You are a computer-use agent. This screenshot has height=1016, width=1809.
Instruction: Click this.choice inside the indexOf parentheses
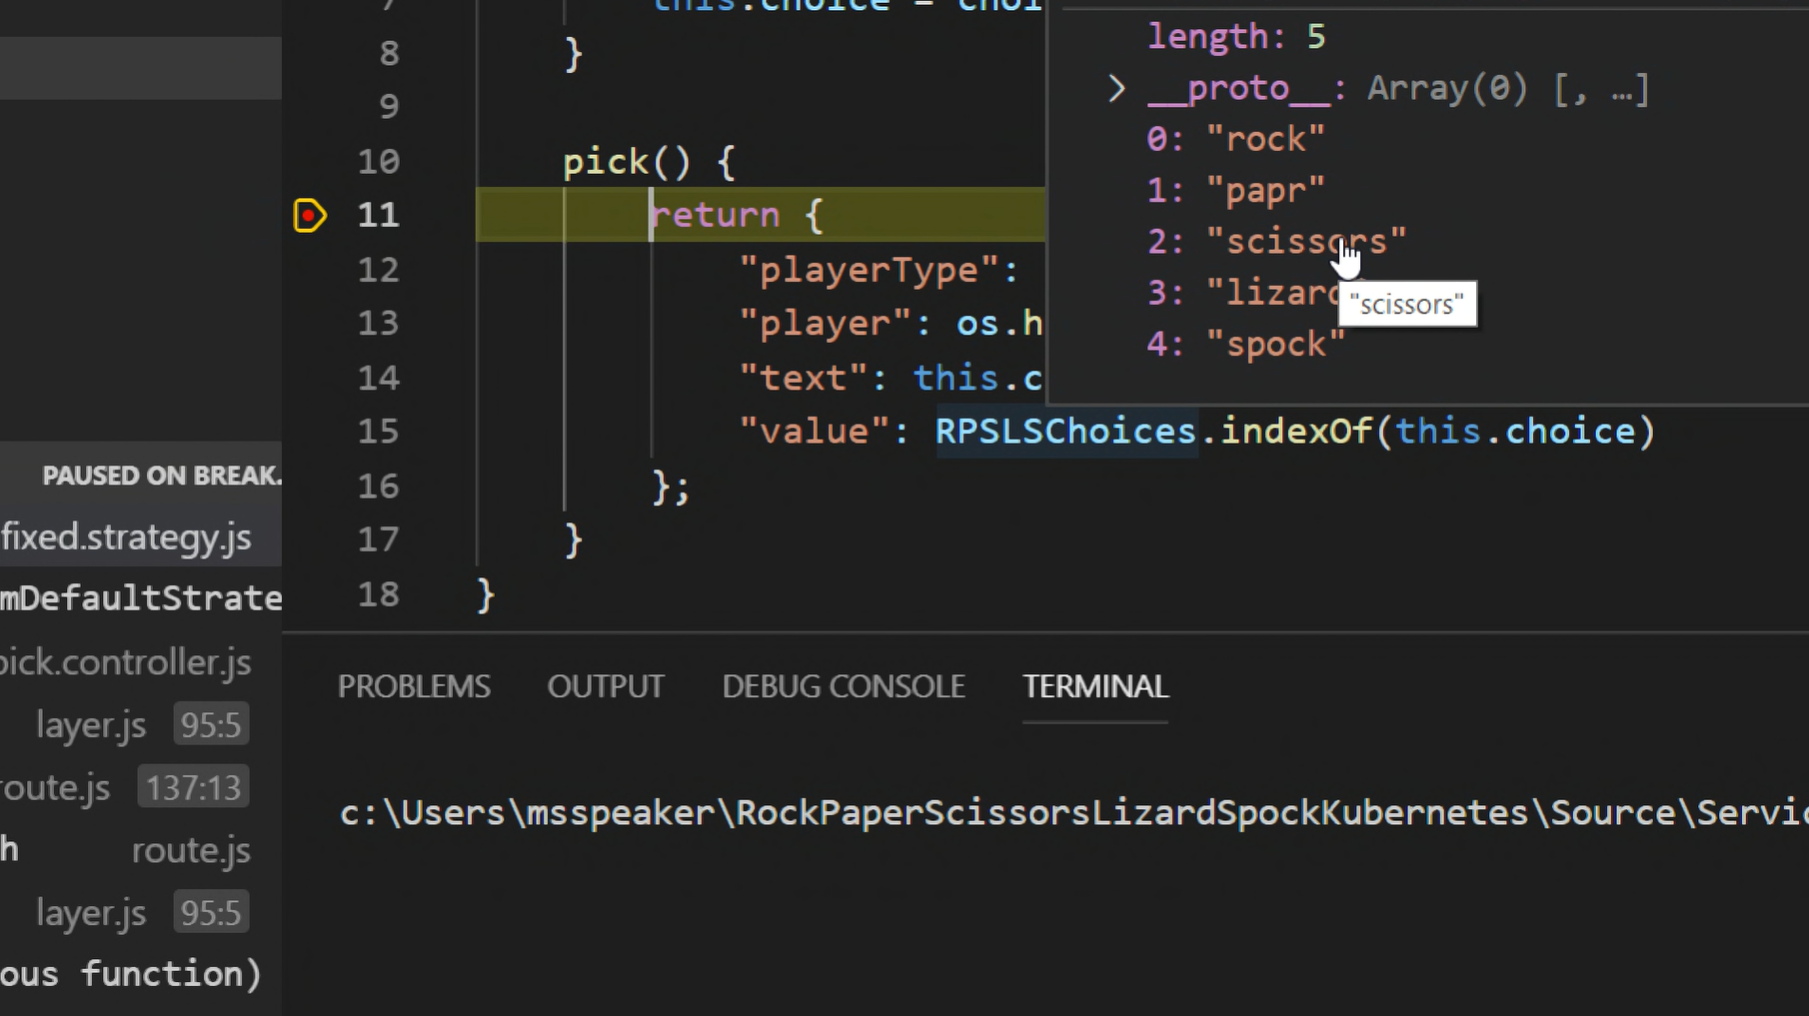[1515, 431]
